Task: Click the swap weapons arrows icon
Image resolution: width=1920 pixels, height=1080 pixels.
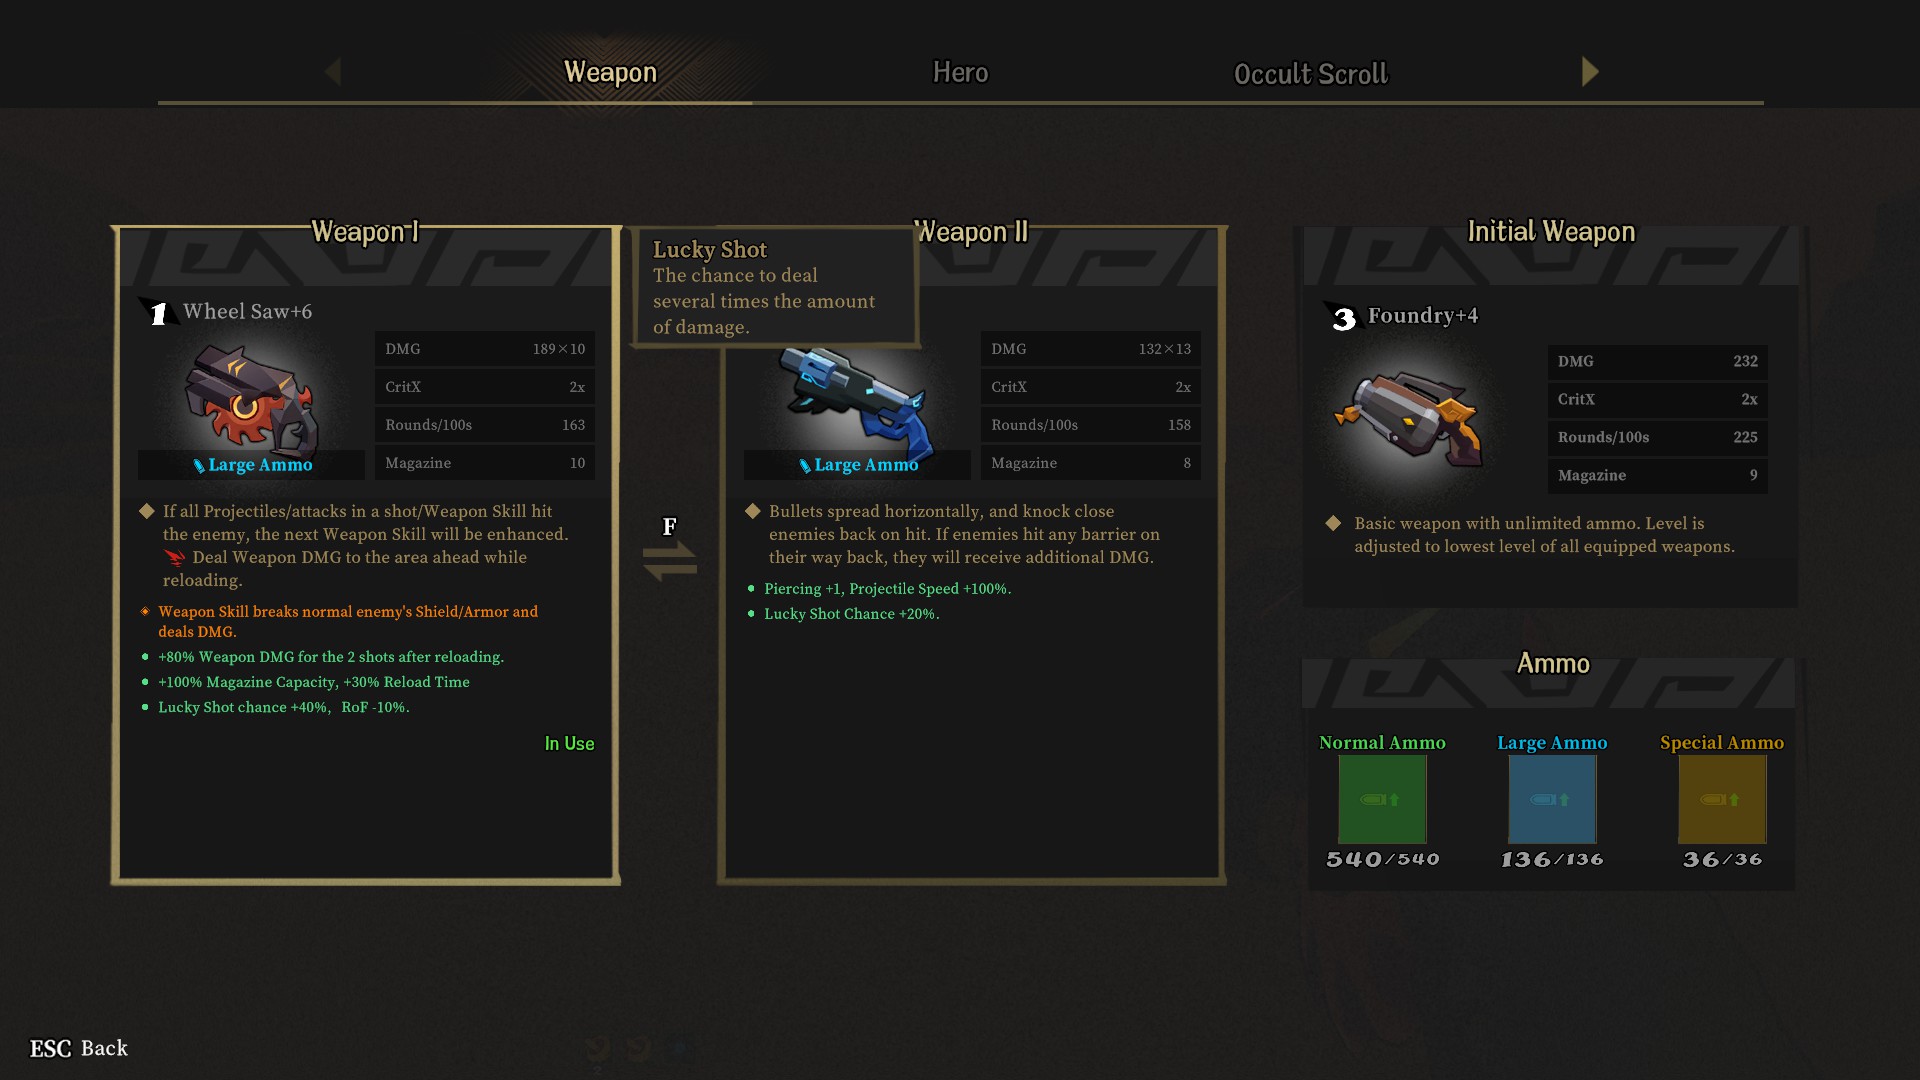Action: coord(670,560)
